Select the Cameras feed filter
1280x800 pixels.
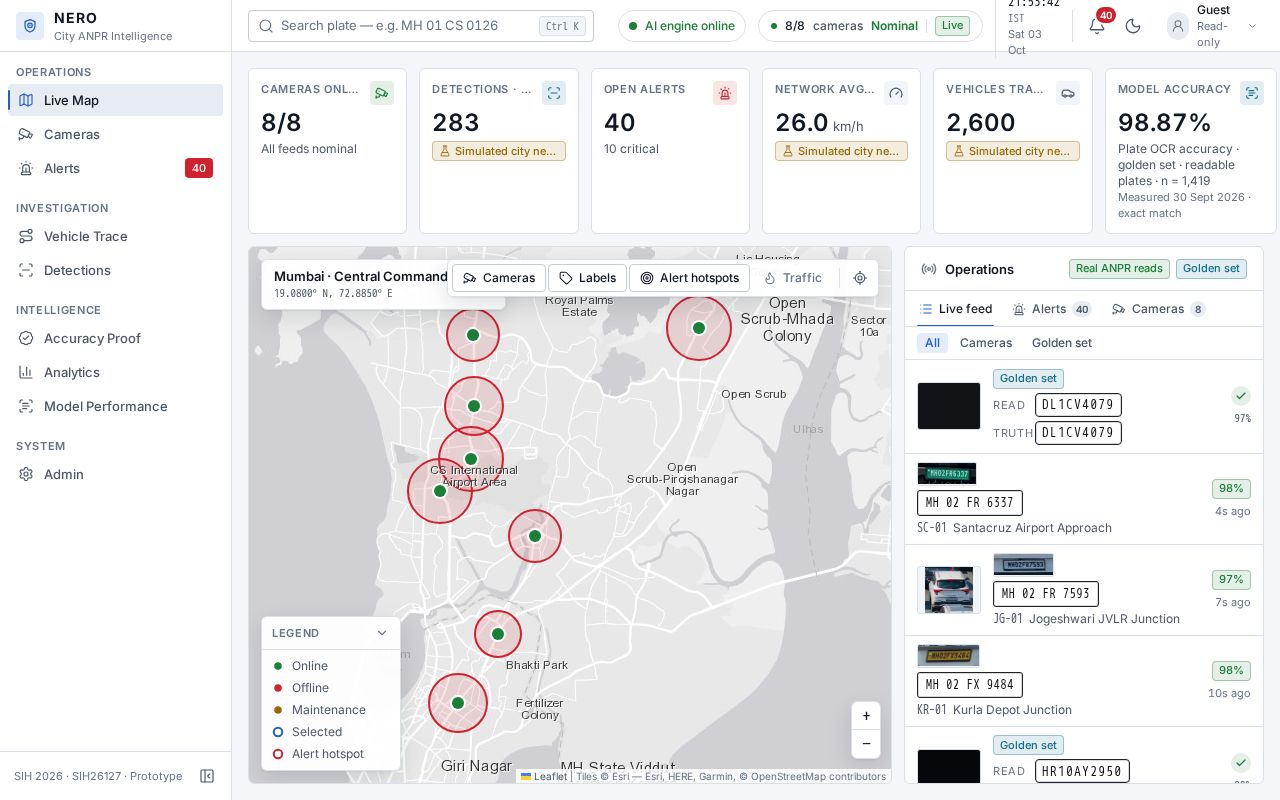[x=986, y=343]
